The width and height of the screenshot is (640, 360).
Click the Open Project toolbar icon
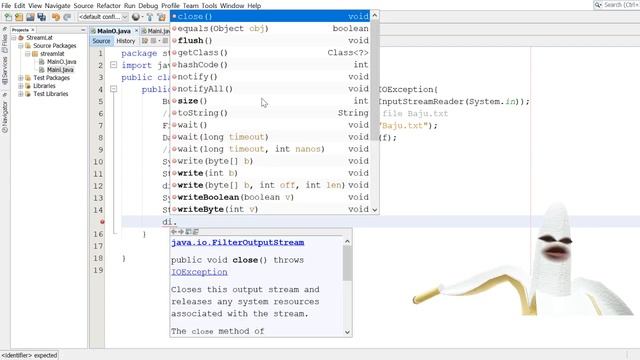pyautogui.click(x=30, y=17)
